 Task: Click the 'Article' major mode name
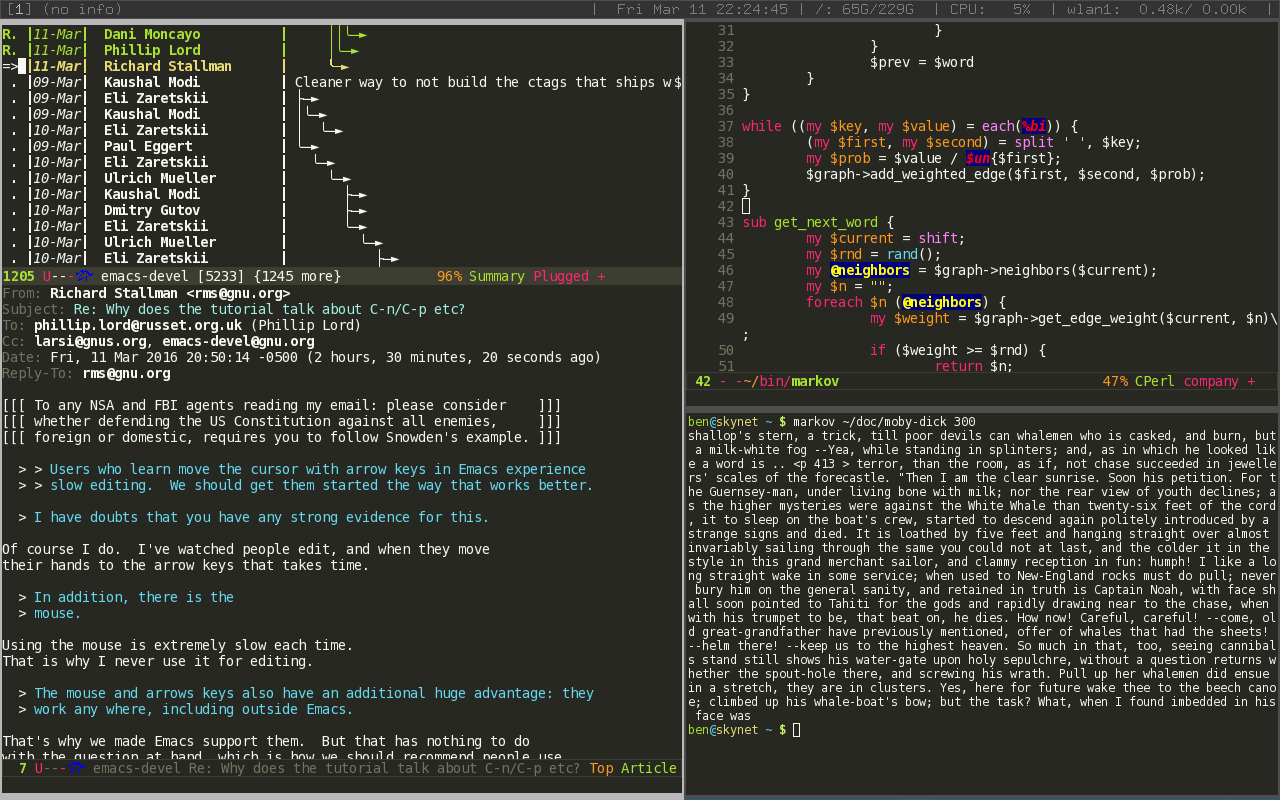pyautogui.click(x=649, y=768)
